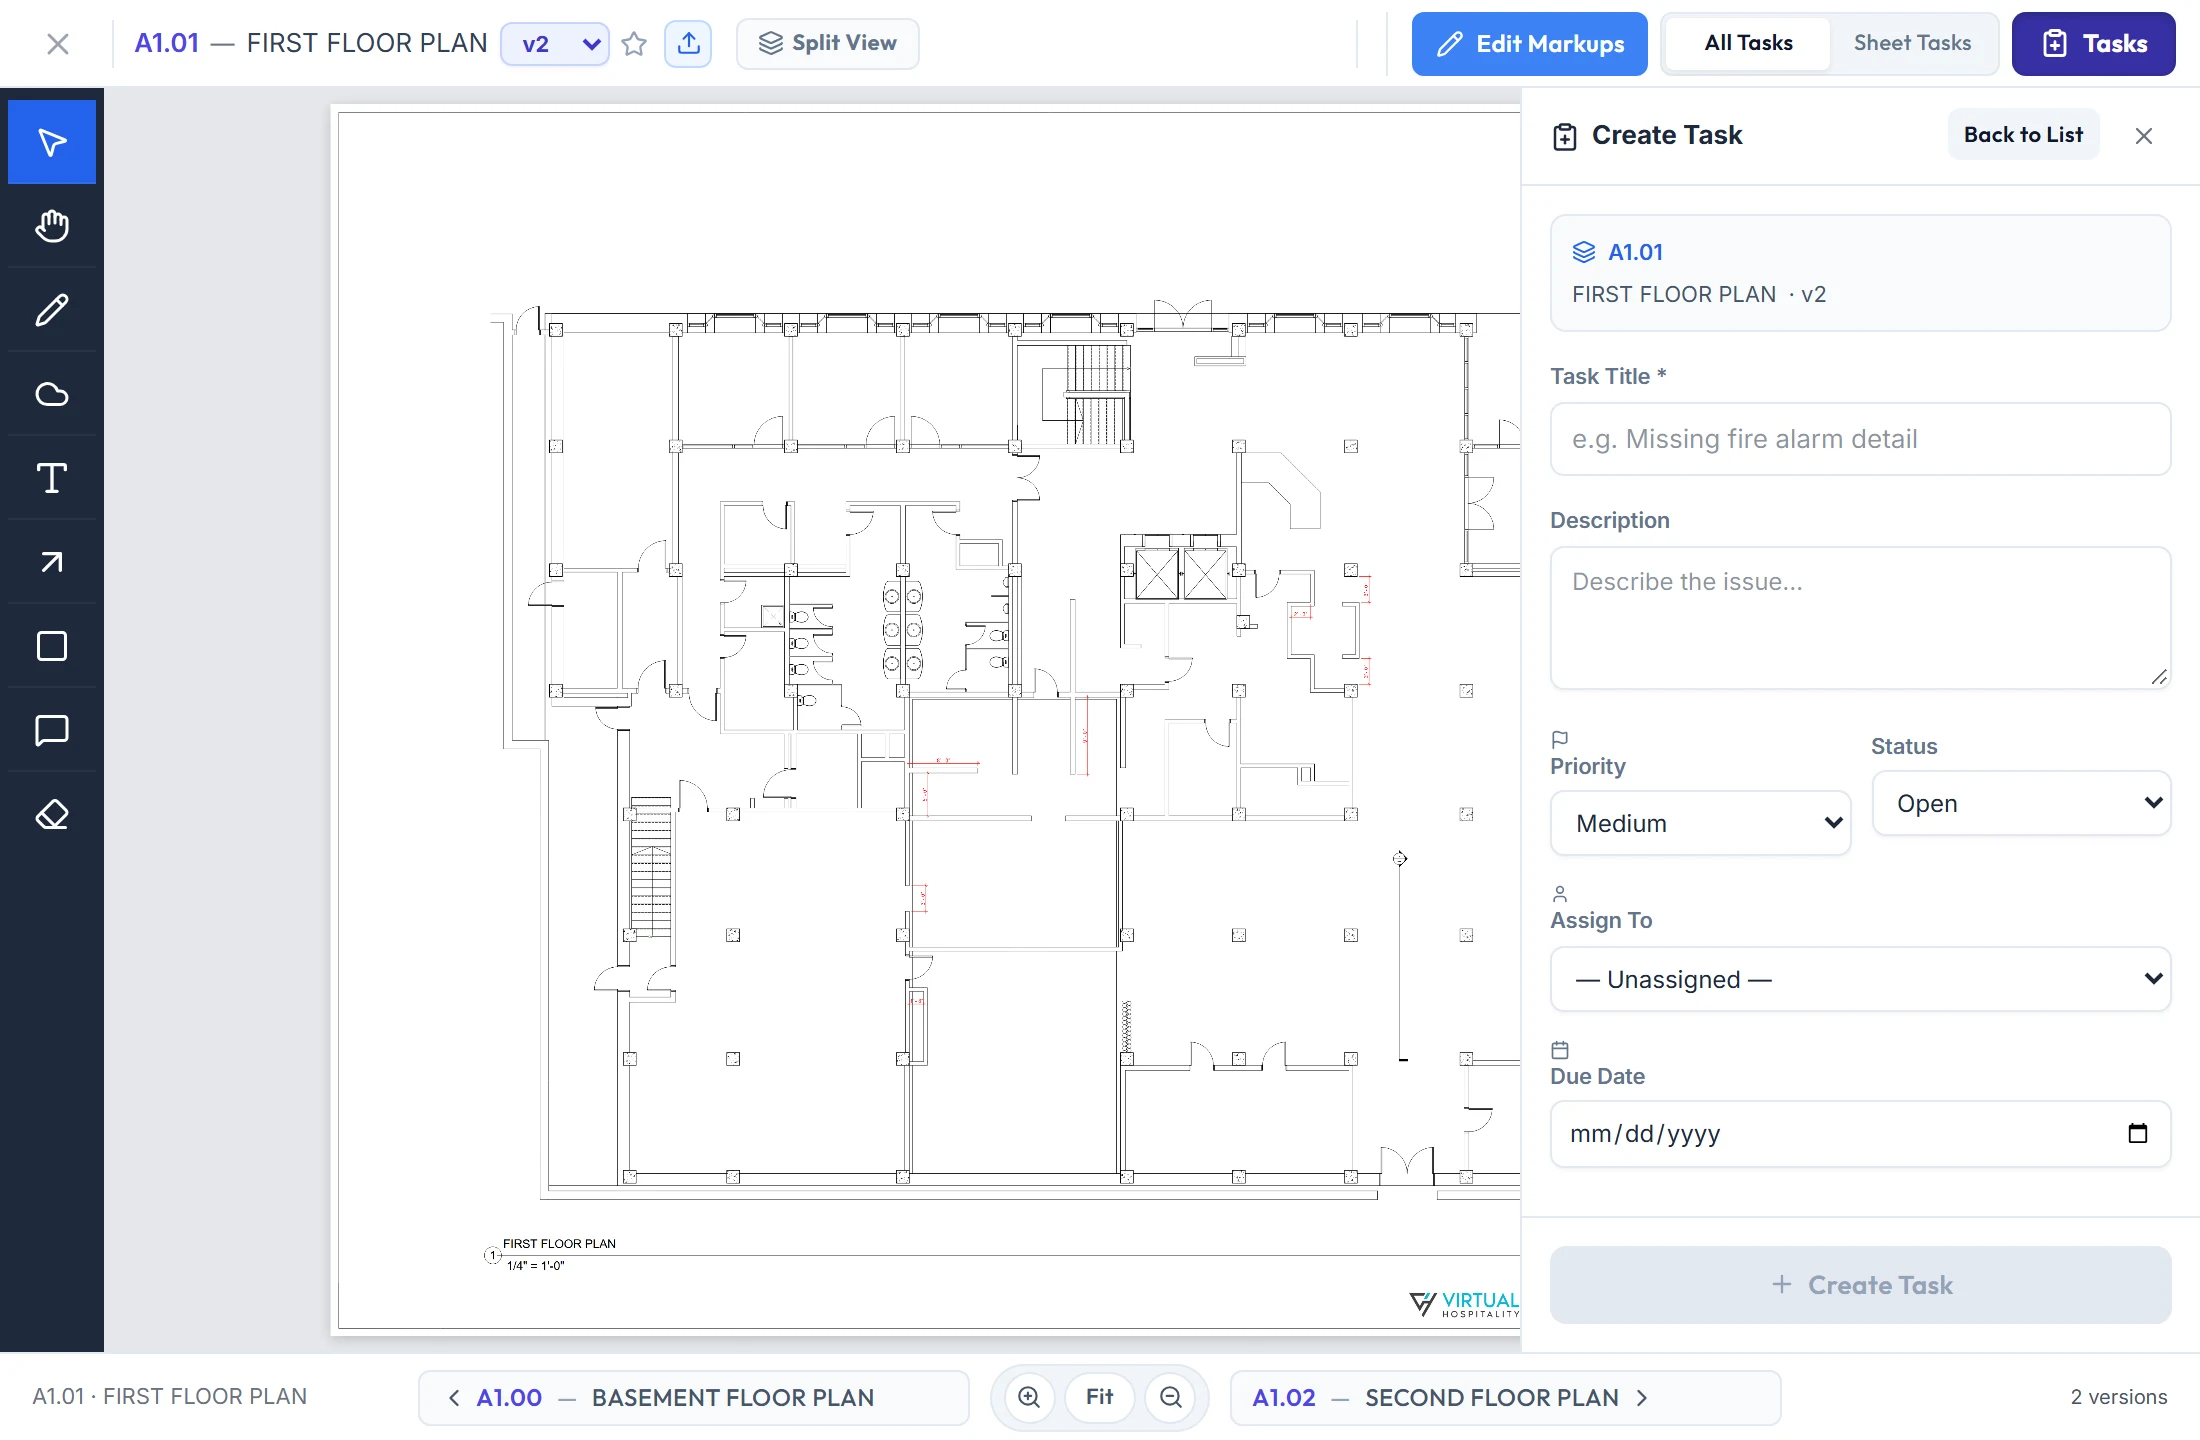
Task: Click Back to List
Action: [2023, 135]
